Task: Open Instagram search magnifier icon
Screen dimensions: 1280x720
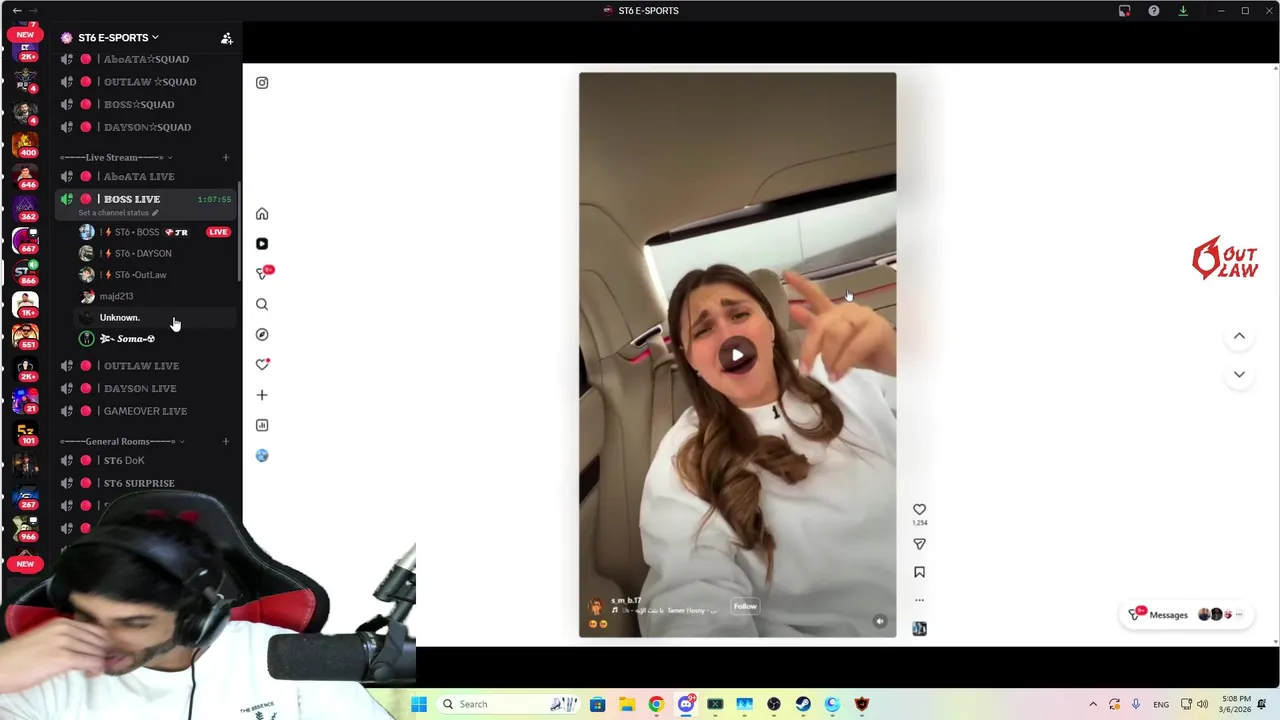Action: pyautogui.click(x=262, y=304)
